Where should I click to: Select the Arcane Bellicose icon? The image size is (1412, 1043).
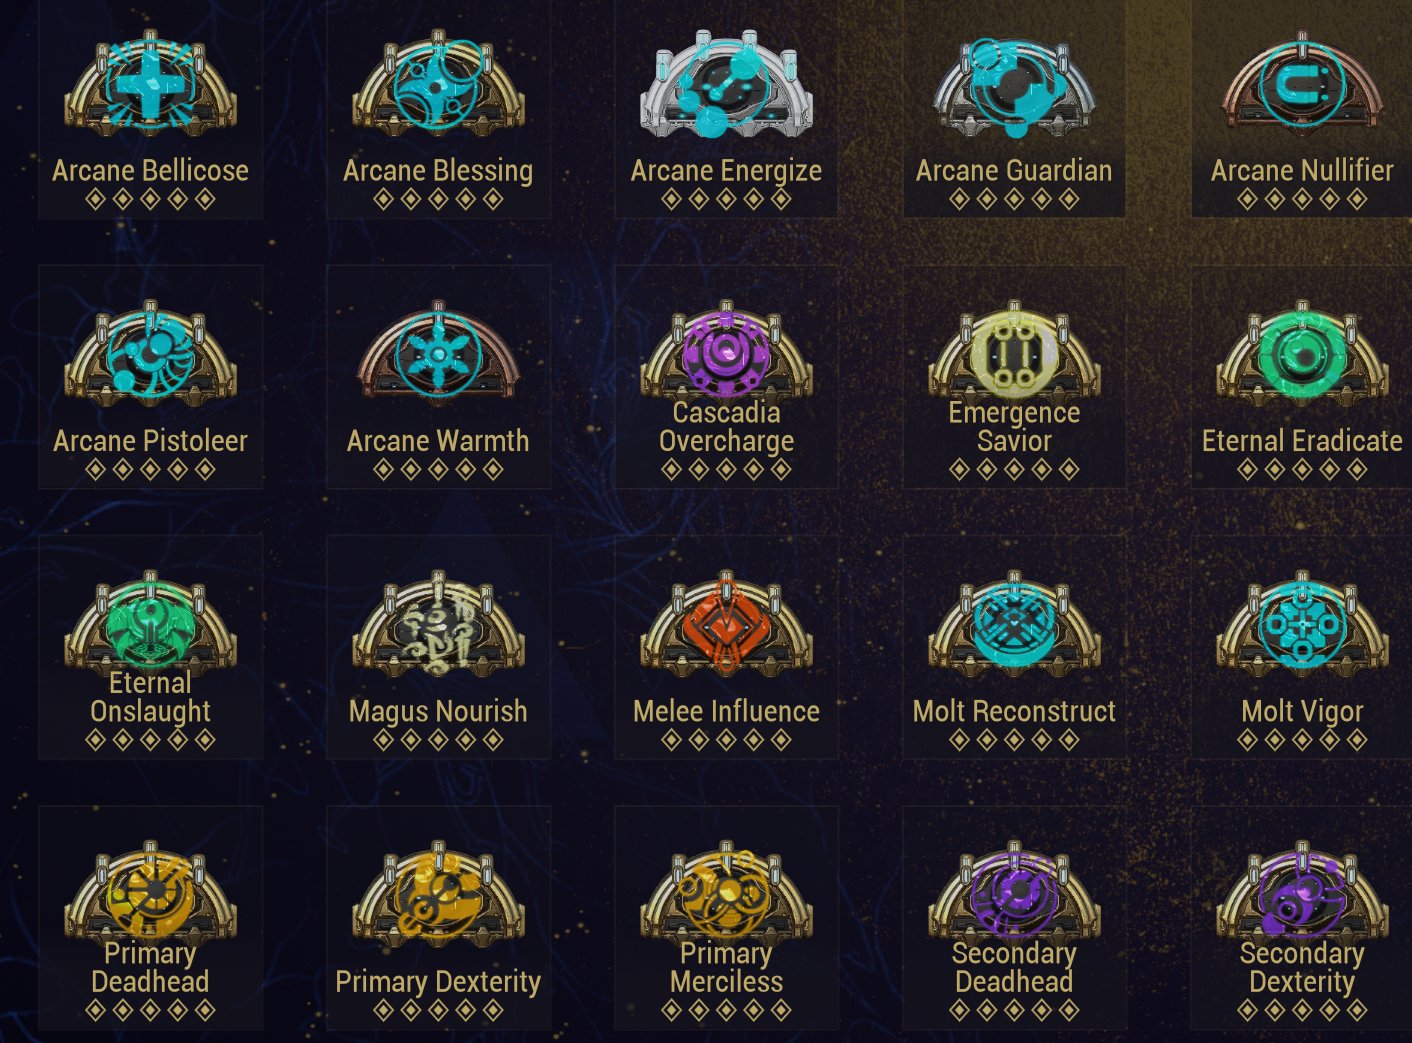(x=151, y=86)
